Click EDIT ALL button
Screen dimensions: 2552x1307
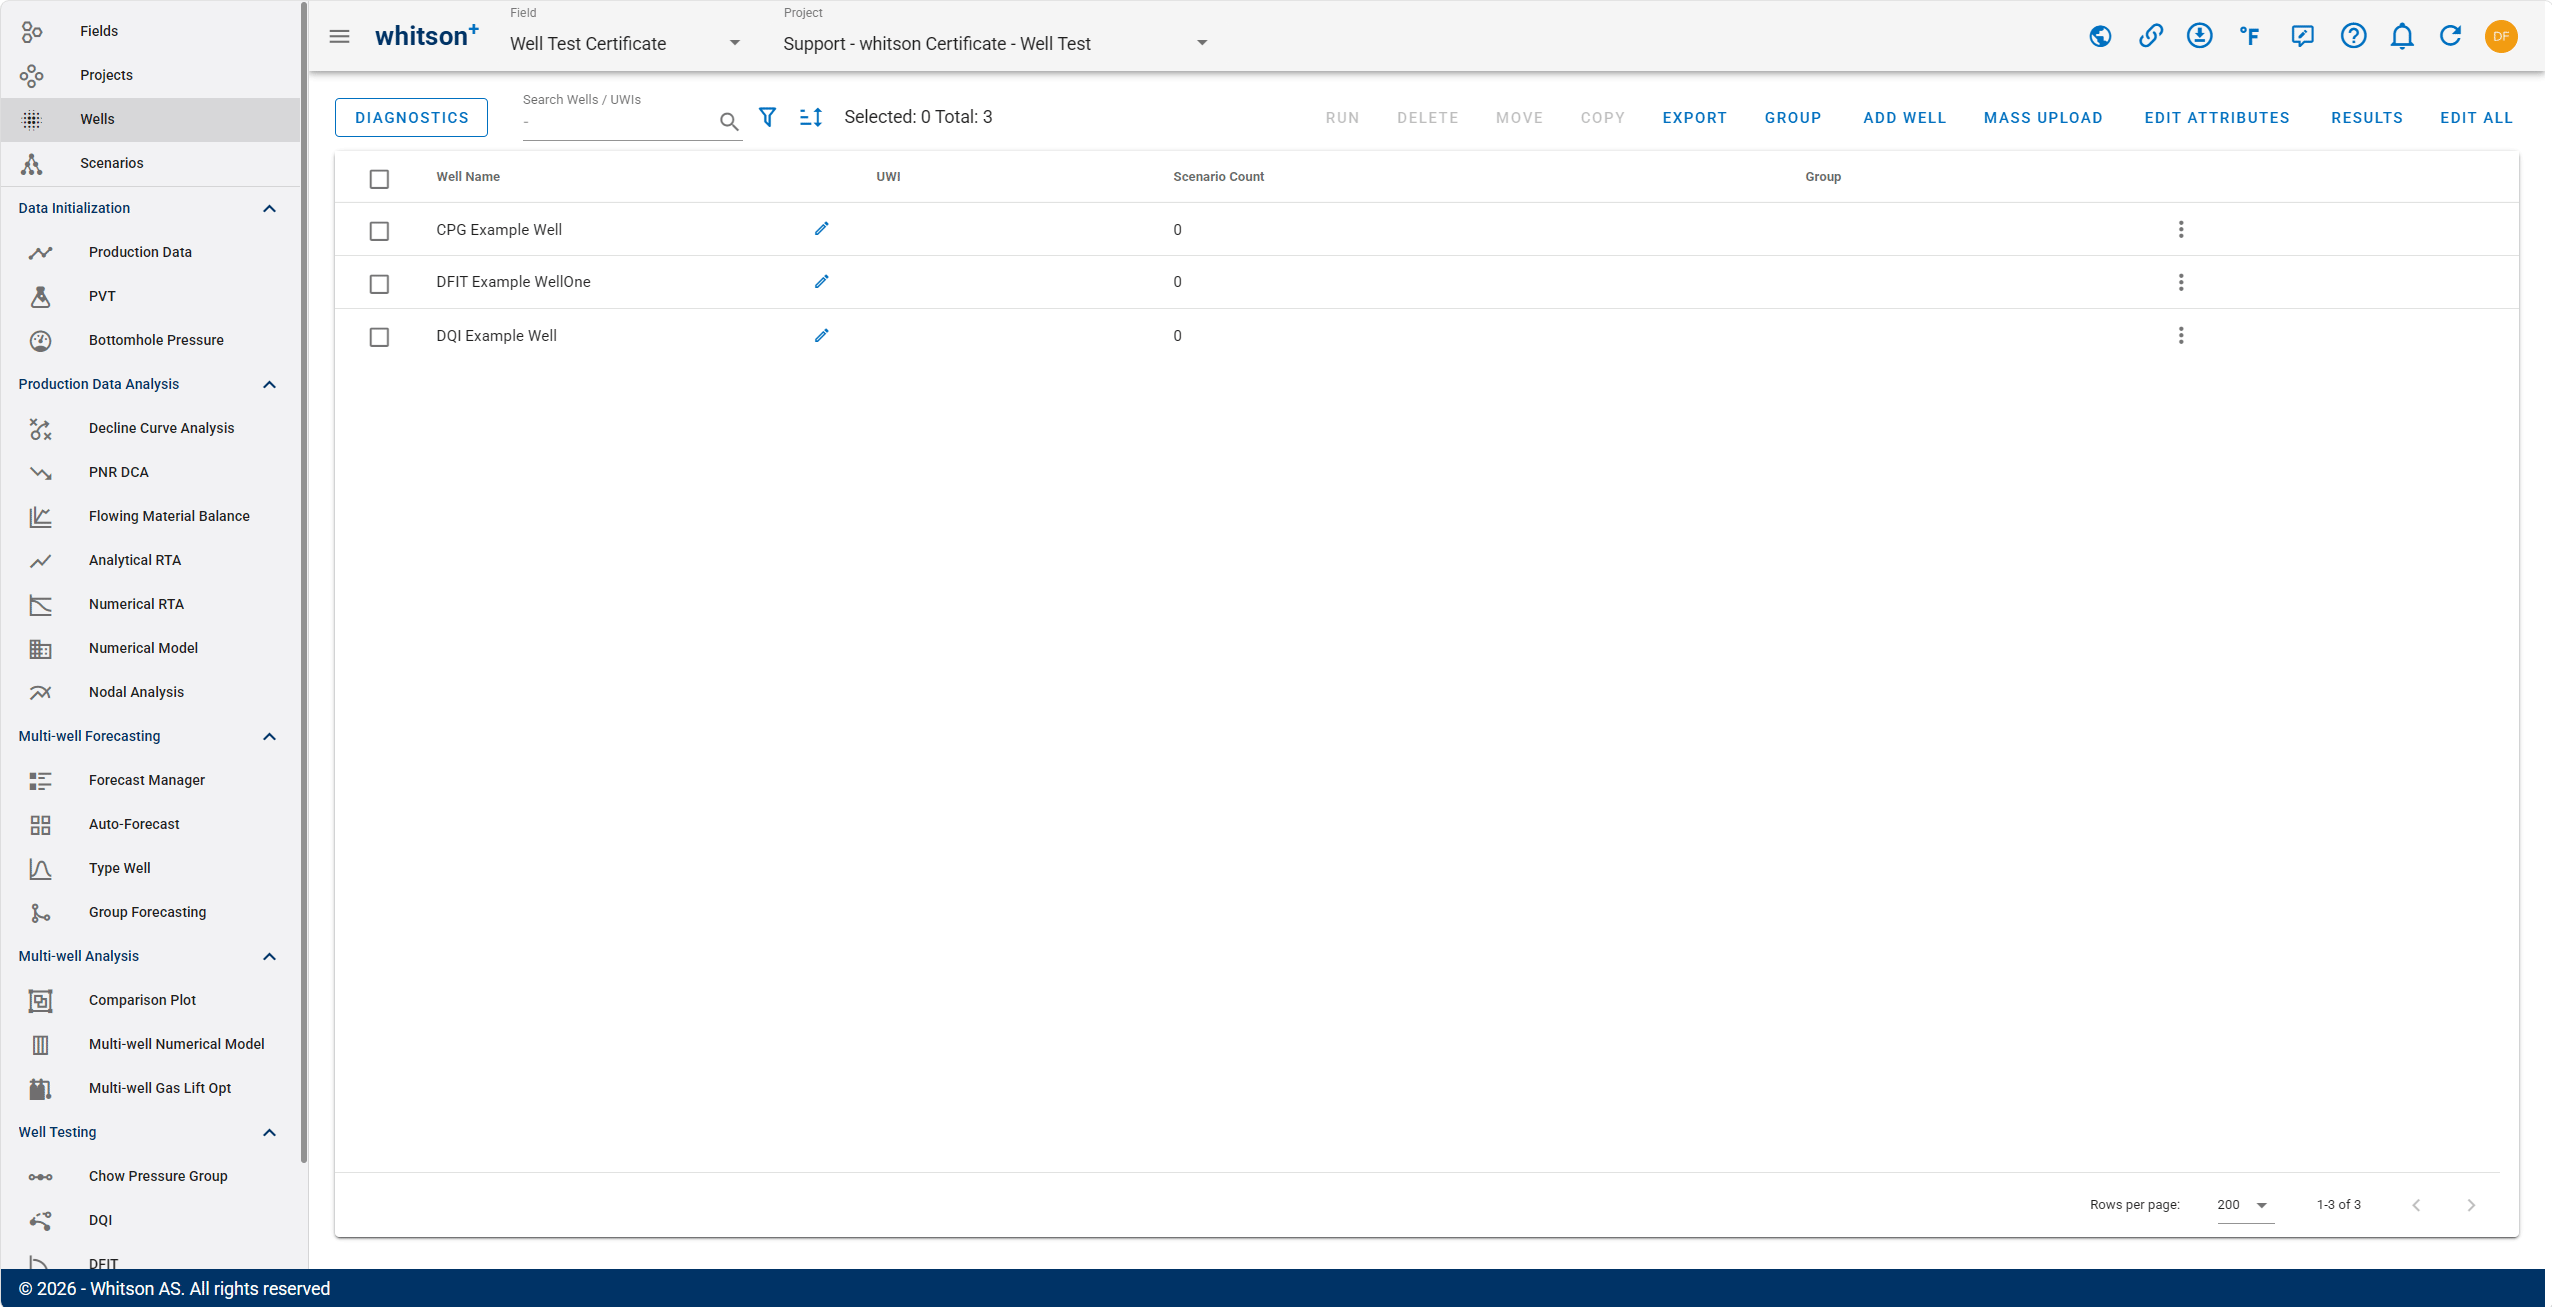(2476, 117)
